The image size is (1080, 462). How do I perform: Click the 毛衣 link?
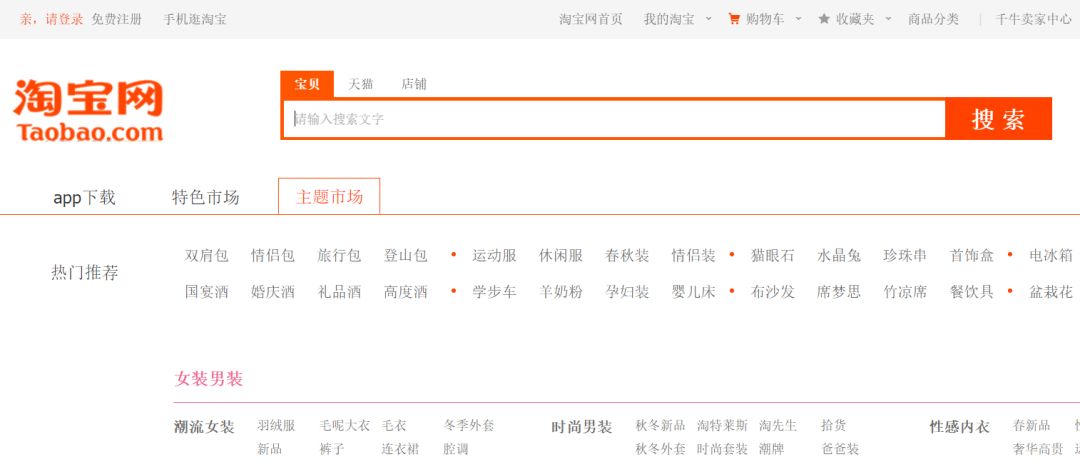coord(394,426)
